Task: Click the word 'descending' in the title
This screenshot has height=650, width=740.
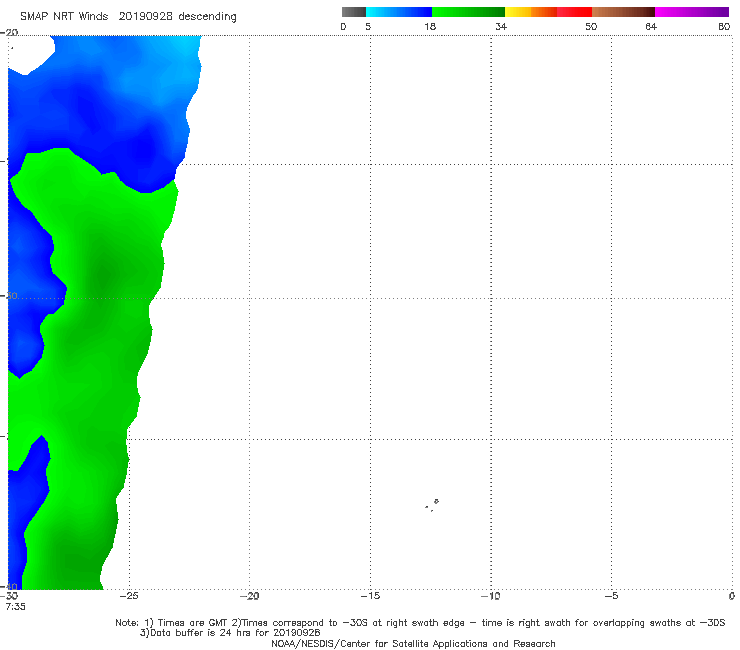Action: [207, 17]
